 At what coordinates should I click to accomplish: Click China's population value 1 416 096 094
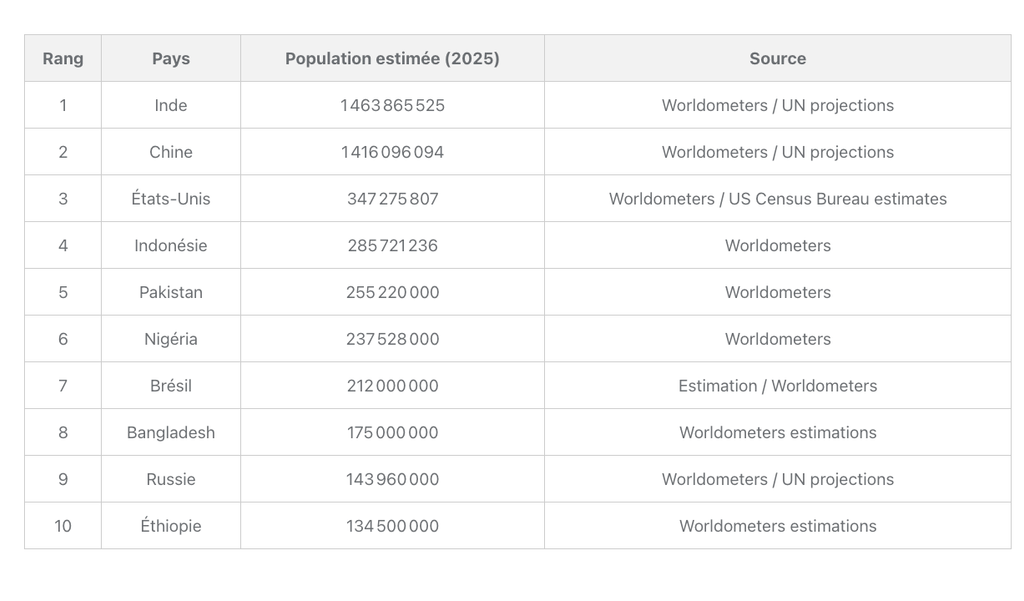(x=392, y=152)
